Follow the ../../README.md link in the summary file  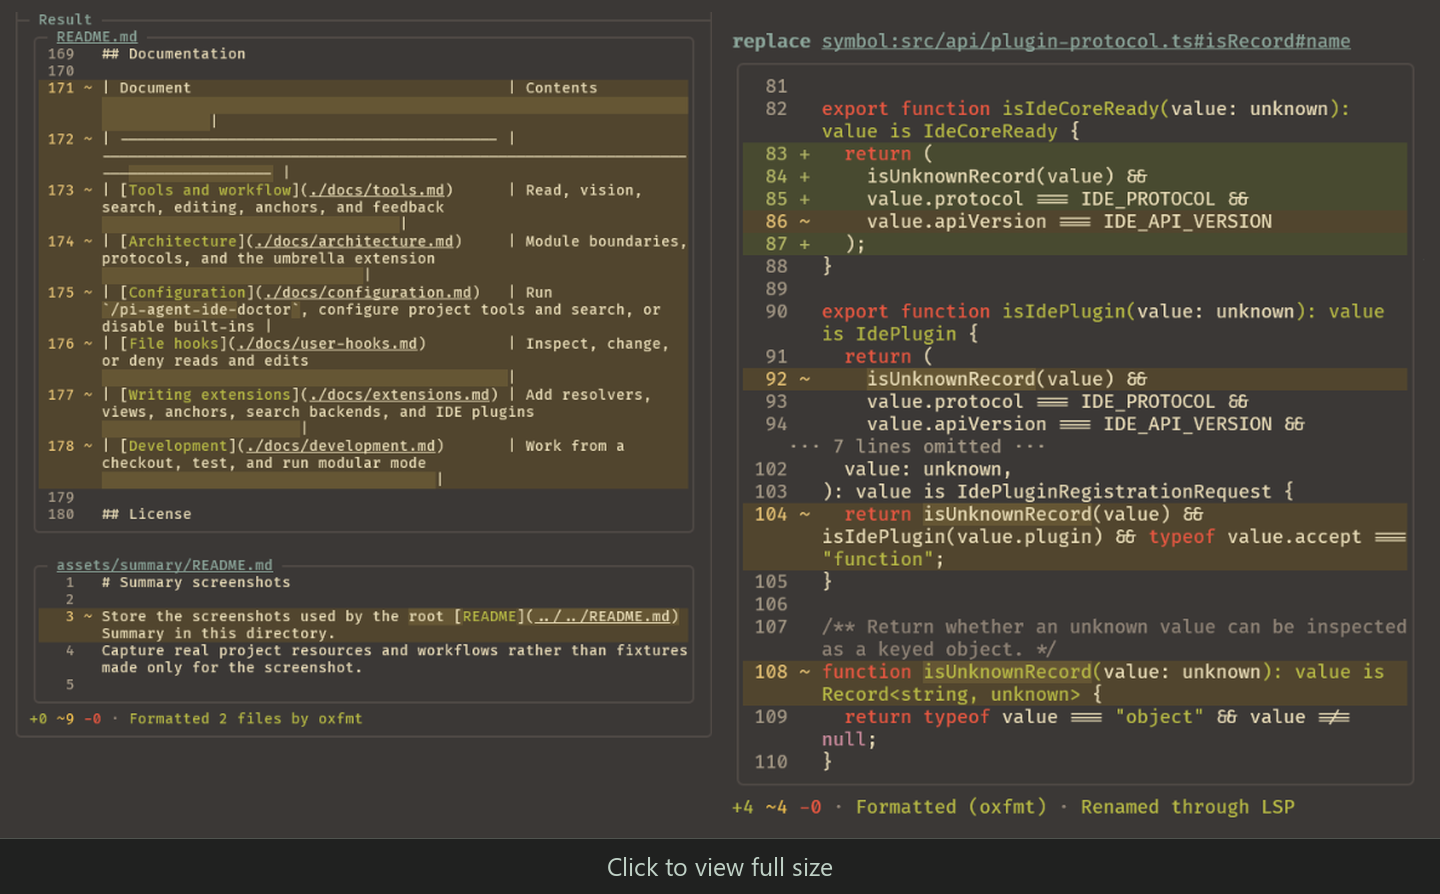point(603,616)
